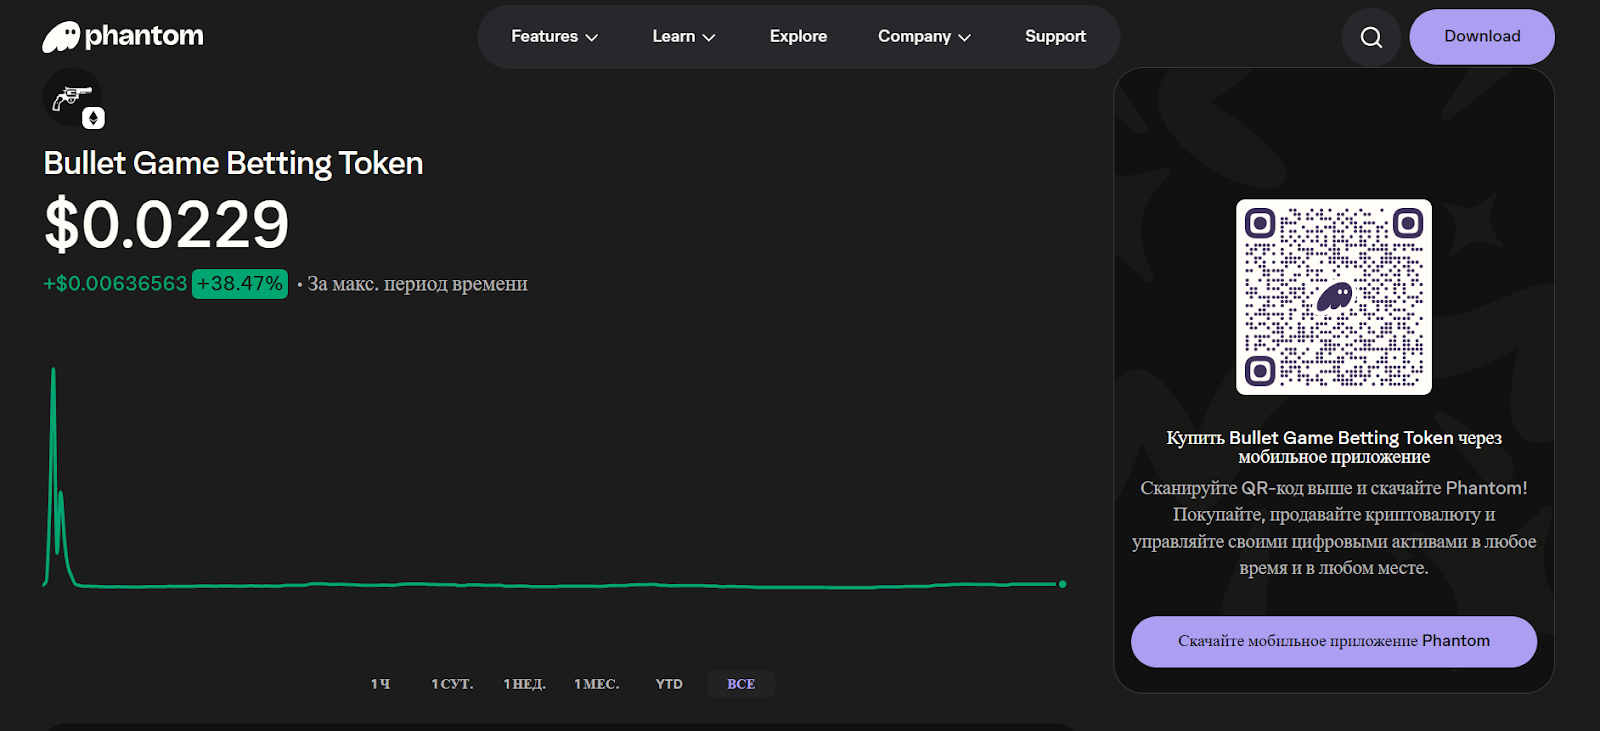The image size is (1600, 731).
Task: Click the Ethereum network badge icon
Action: [x=93, y=118]
